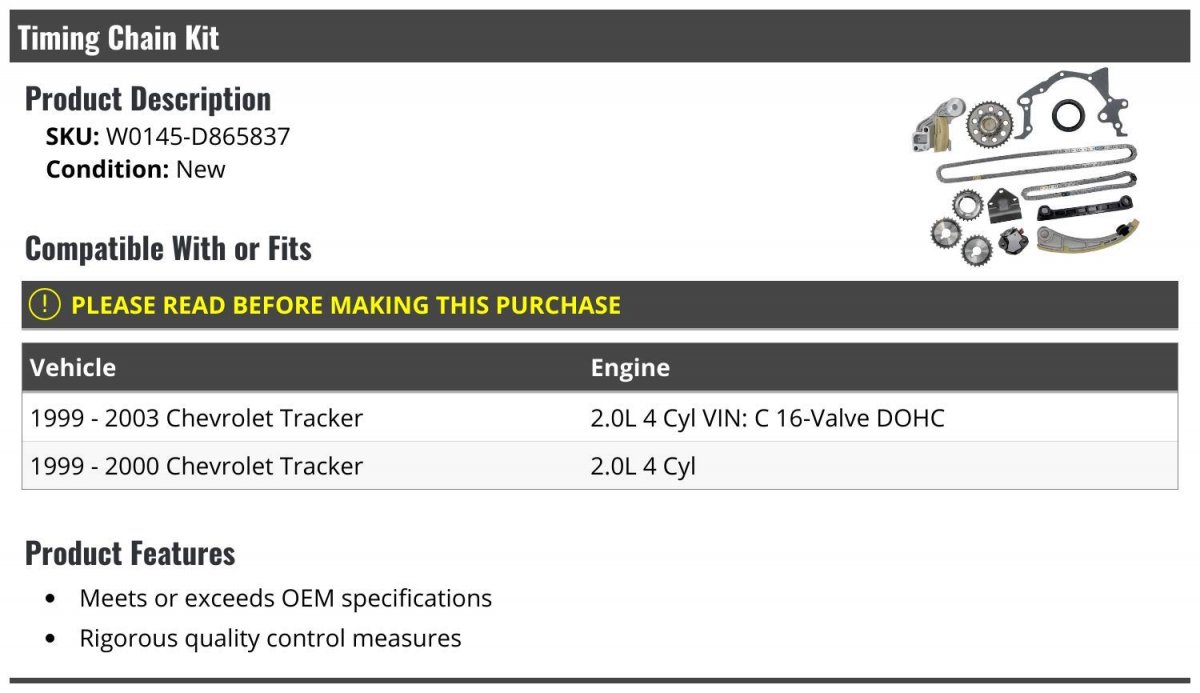This screenshot has height=693, width=1200.
Task: Click the 2.0L 4 Cyl VIN: C 16-Valve DOHC cell
Action: pos(767,418)
